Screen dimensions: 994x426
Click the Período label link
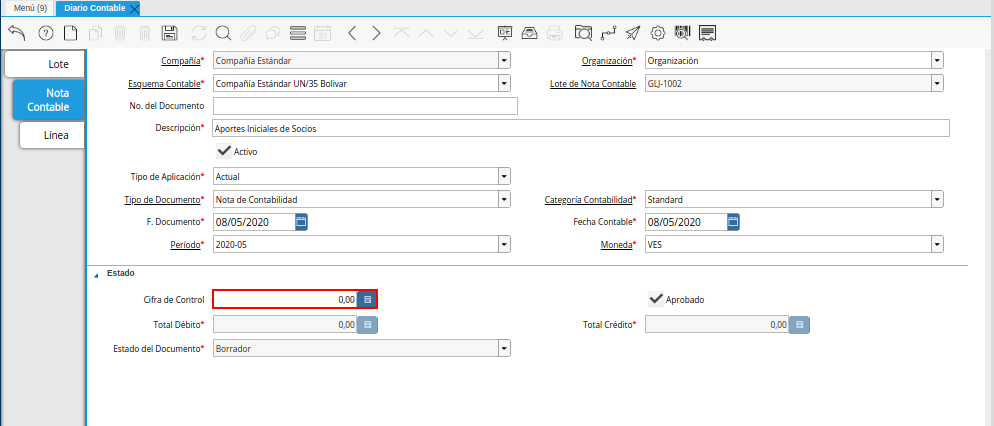(186, 244)
